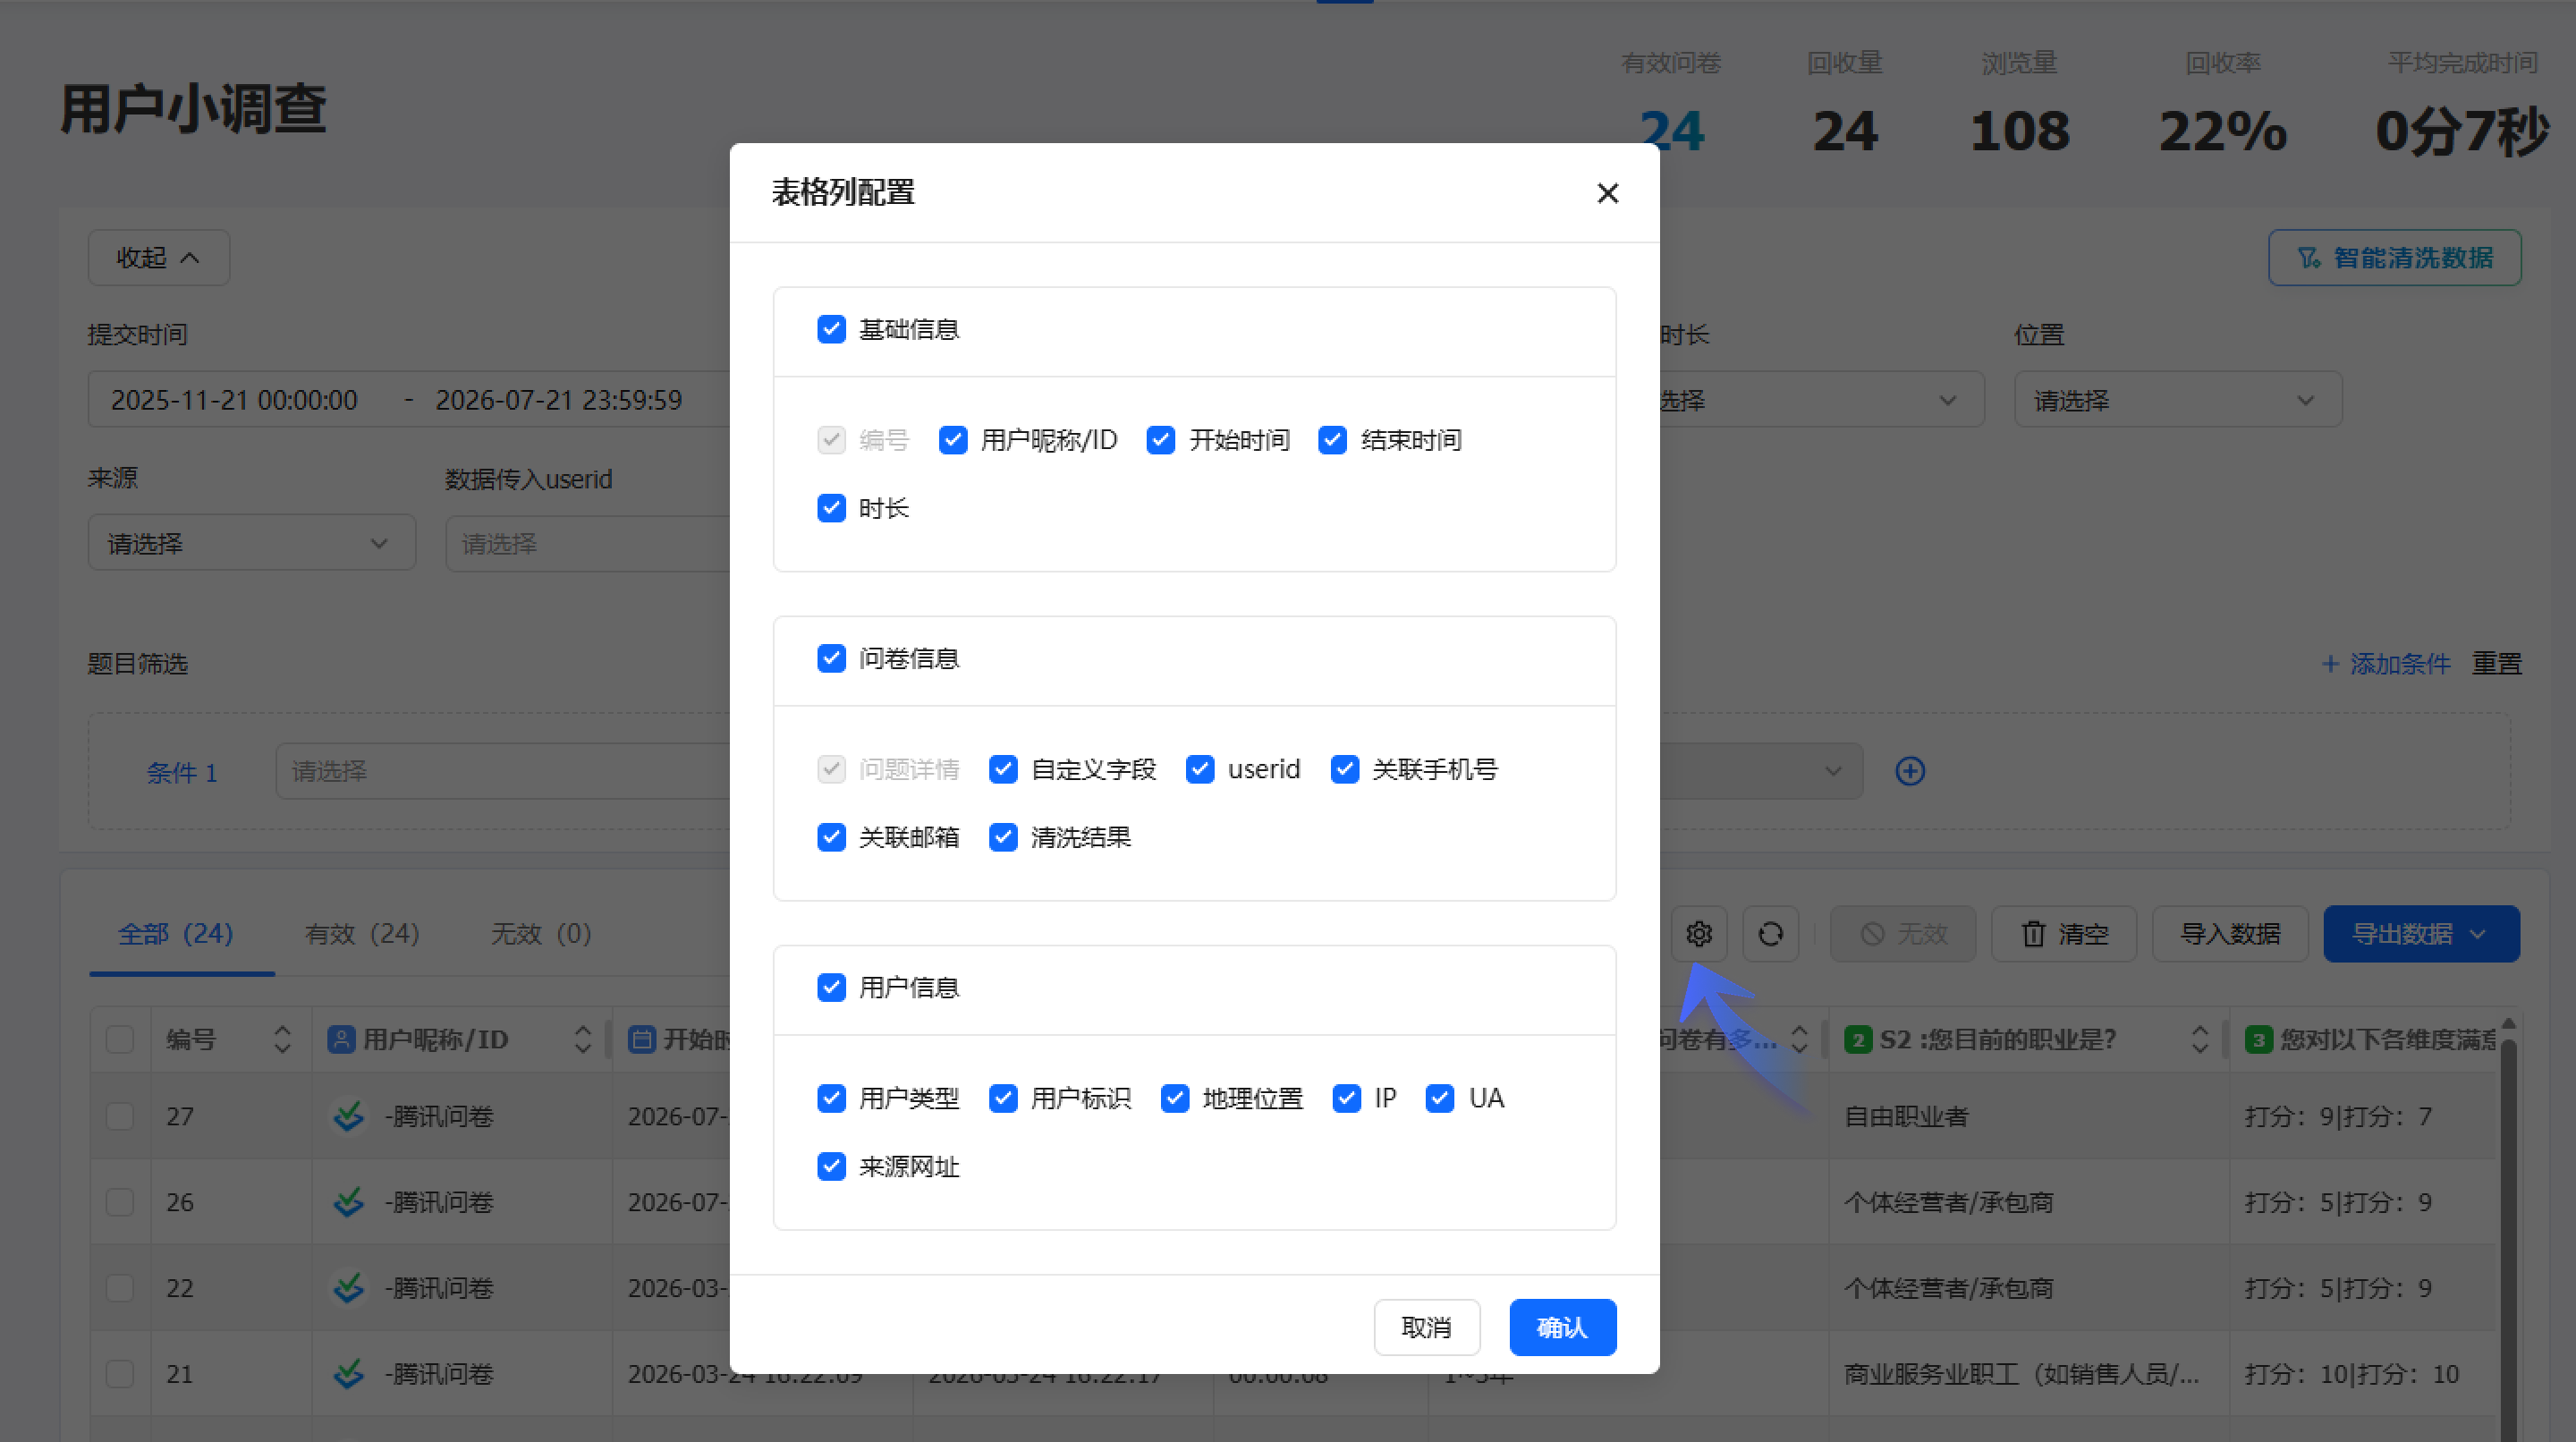Uncheck 用户信息 group checkbox
The image size is (2576, 1442).
pyautogui.click(x=831, y=987)
